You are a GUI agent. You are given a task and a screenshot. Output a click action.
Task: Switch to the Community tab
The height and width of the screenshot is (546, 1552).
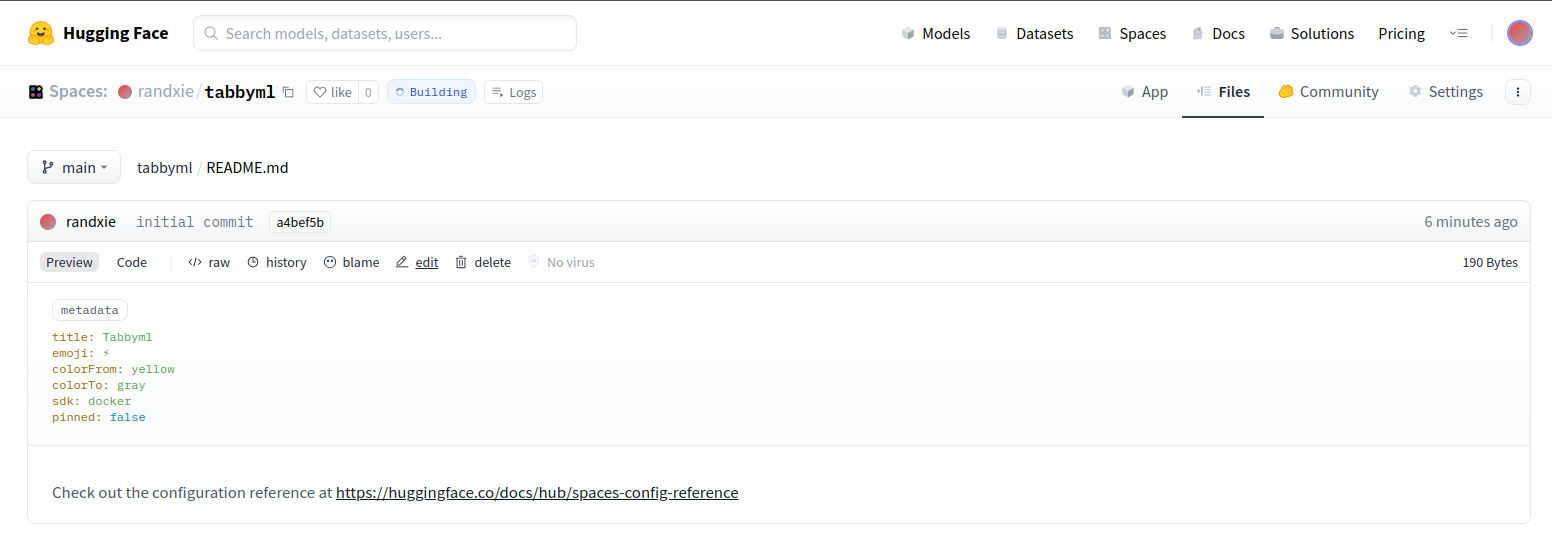(x=1328, y=92)
